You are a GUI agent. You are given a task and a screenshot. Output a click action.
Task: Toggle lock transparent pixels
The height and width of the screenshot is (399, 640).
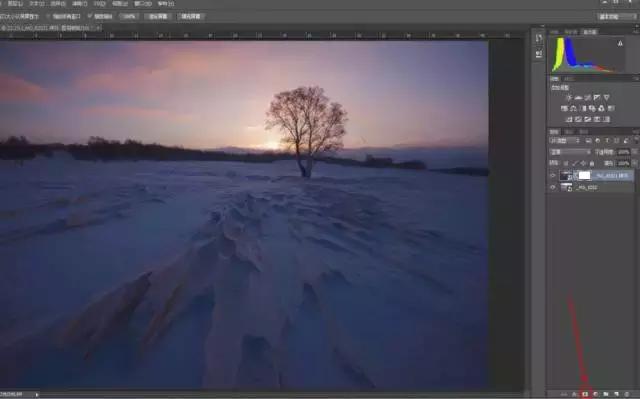tap(566, 164)
